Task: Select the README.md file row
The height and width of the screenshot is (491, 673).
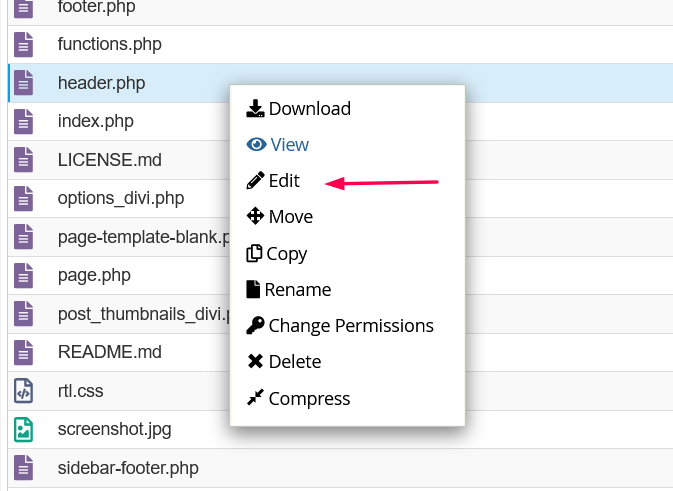Action: coord(340,352)
